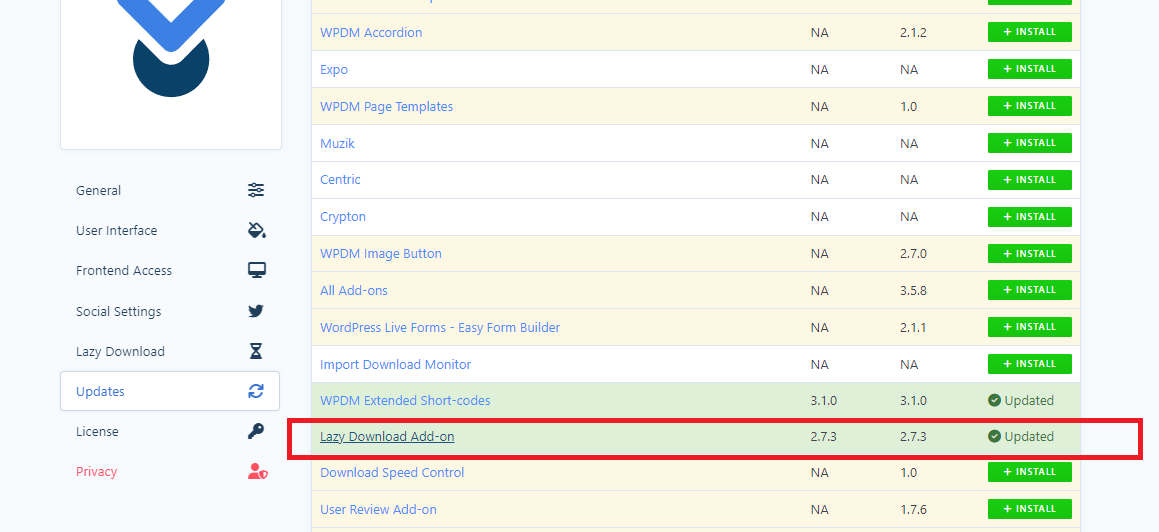Switch to Frontend Access tab

point(170,270)
